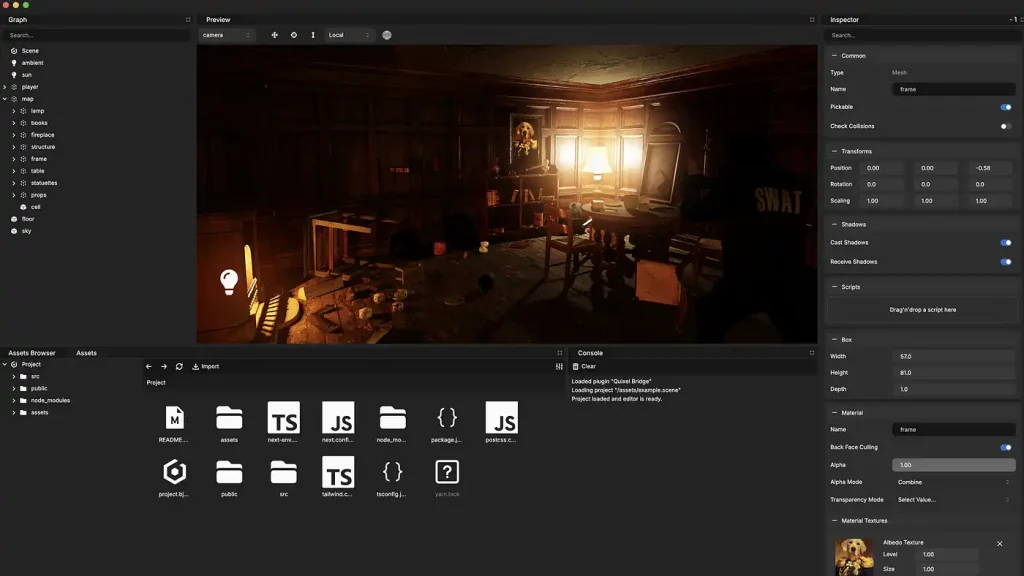This screenshot has height=576, width=1024.
Task: Clear the console output
Action: (x=584, y=367)
